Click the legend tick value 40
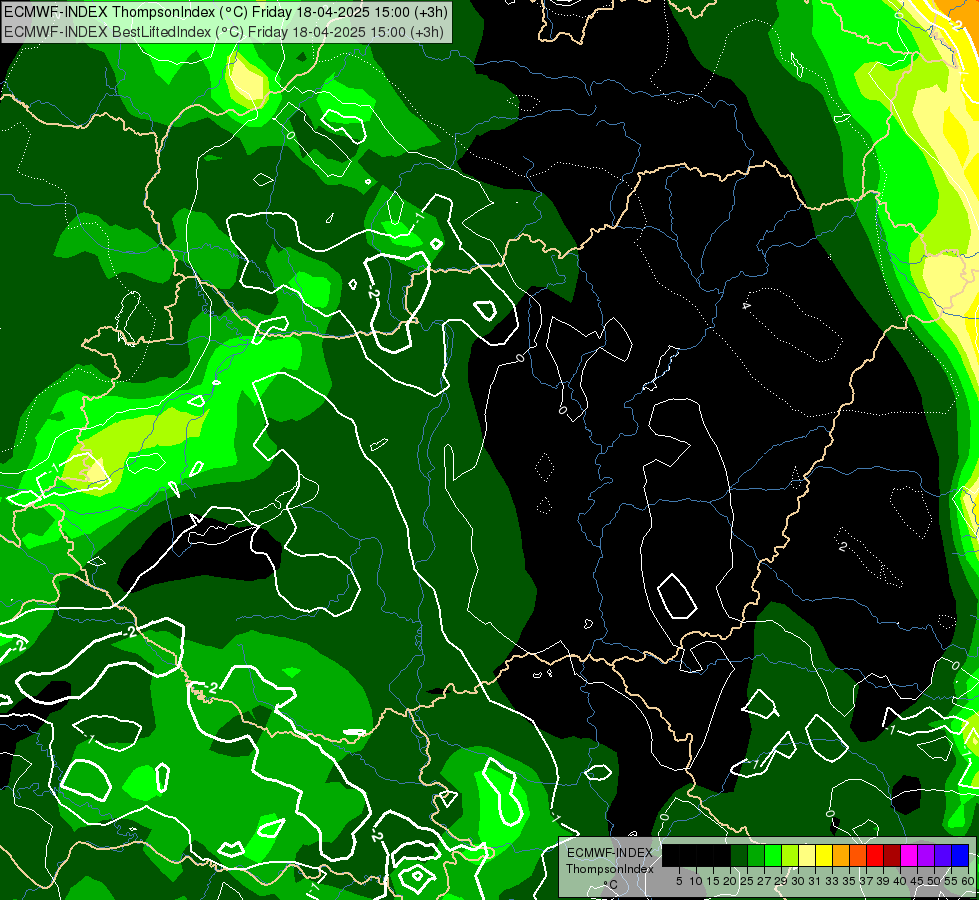 (x=900, y=881)
